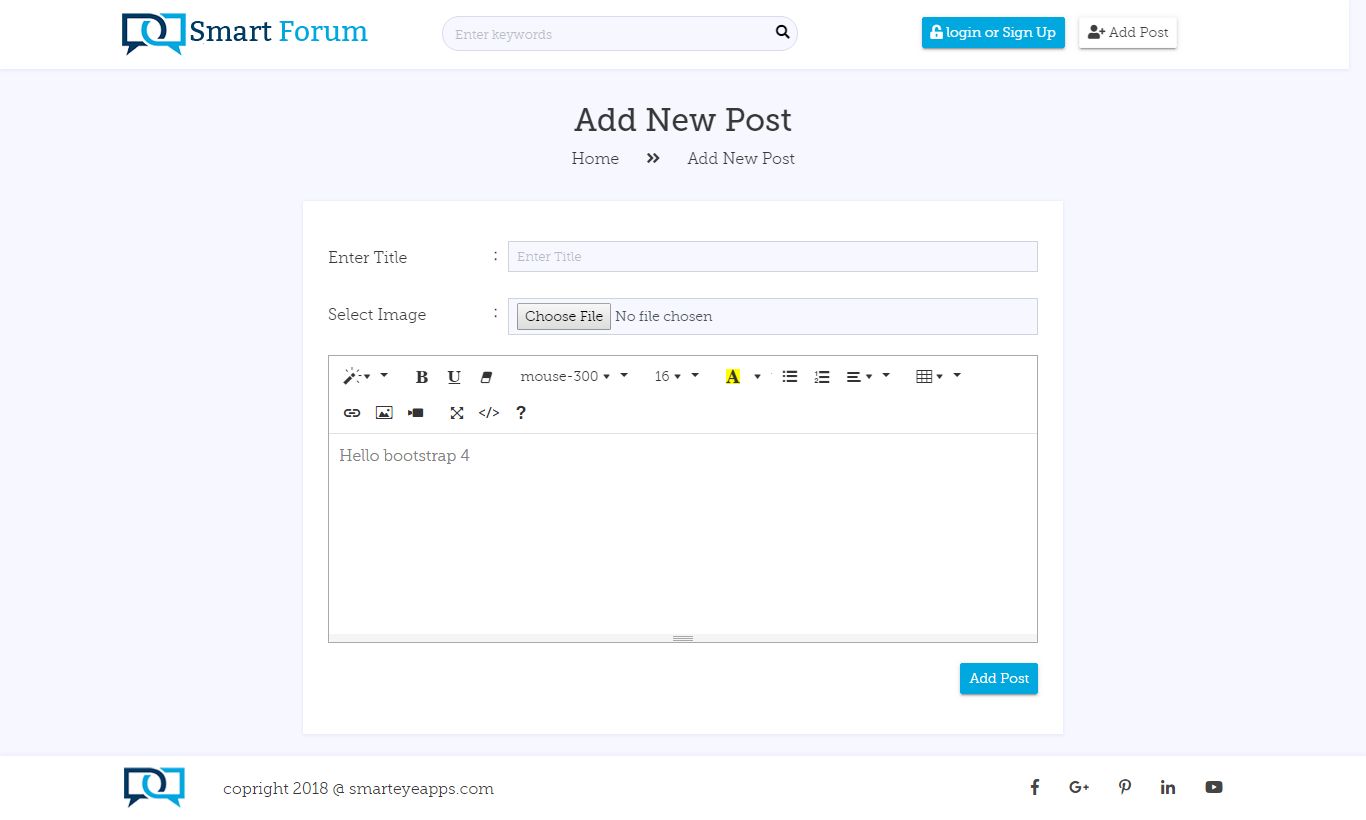Insert an unordered bullet list

click(x=790, y=377)
